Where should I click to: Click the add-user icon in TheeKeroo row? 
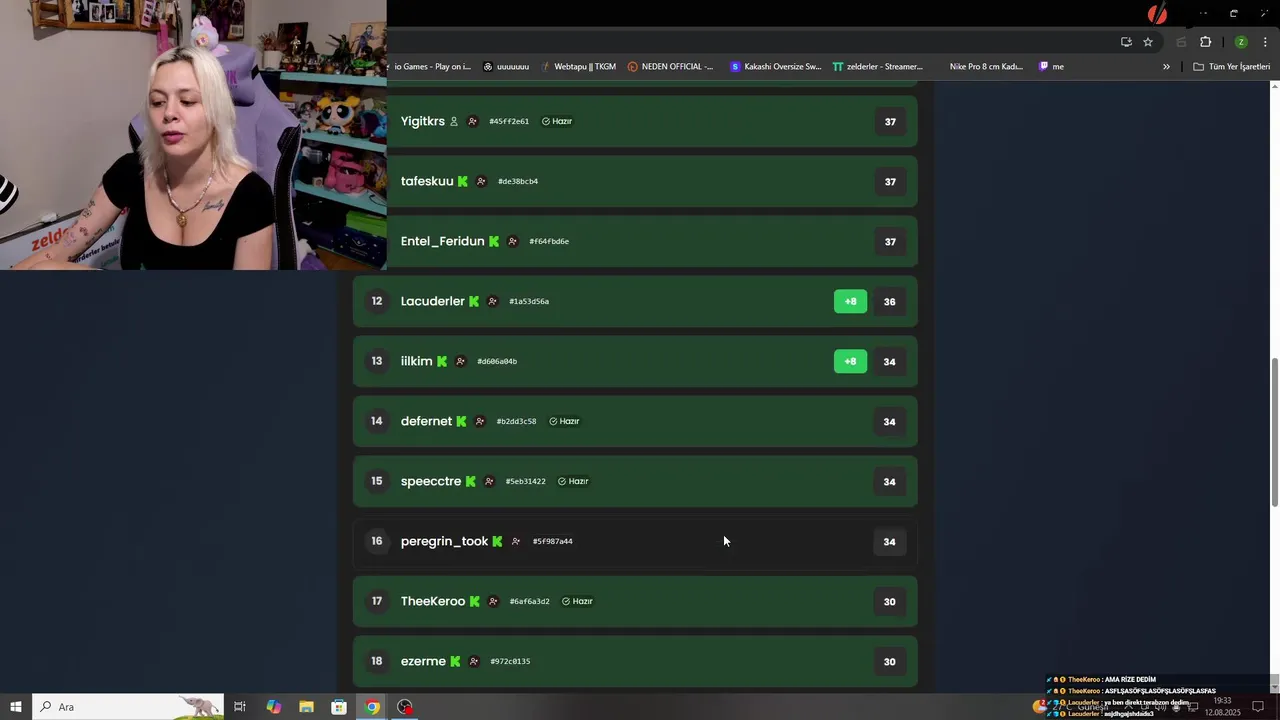(x=493, y=601)
